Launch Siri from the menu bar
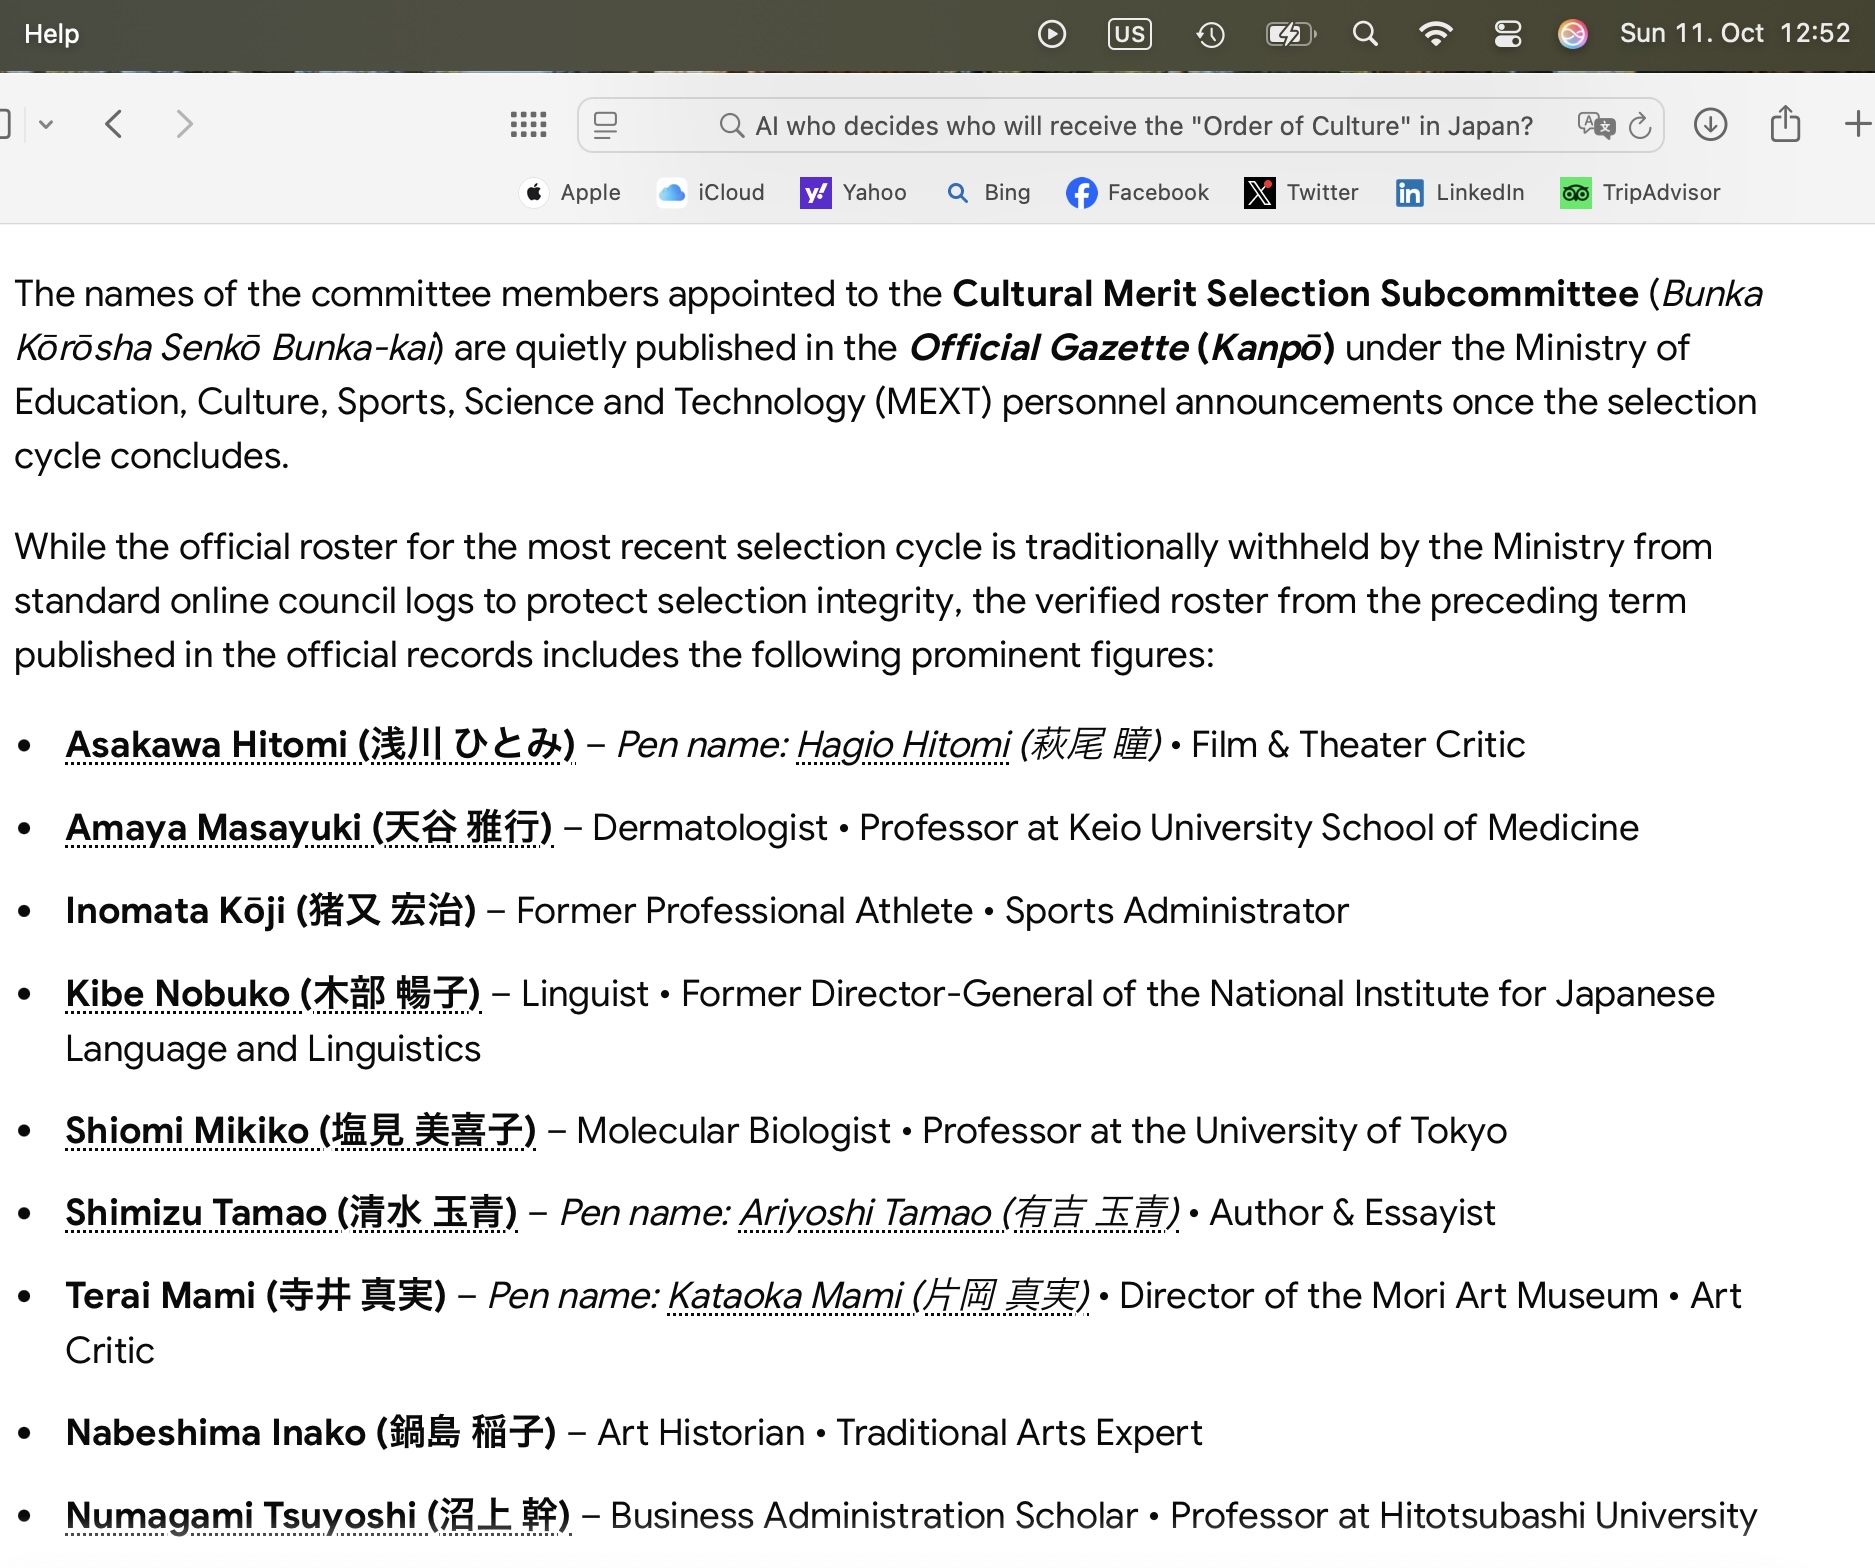The image size is (1875, 1568). tap(1573, 34)
